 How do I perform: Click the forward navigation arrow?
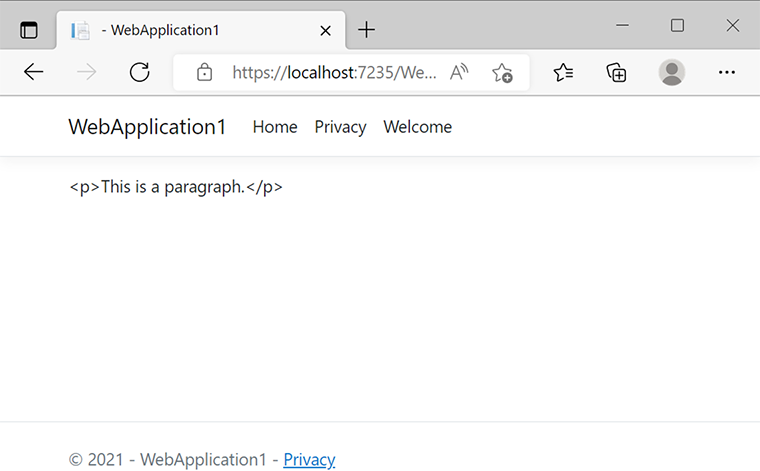[x=87, y=72]
